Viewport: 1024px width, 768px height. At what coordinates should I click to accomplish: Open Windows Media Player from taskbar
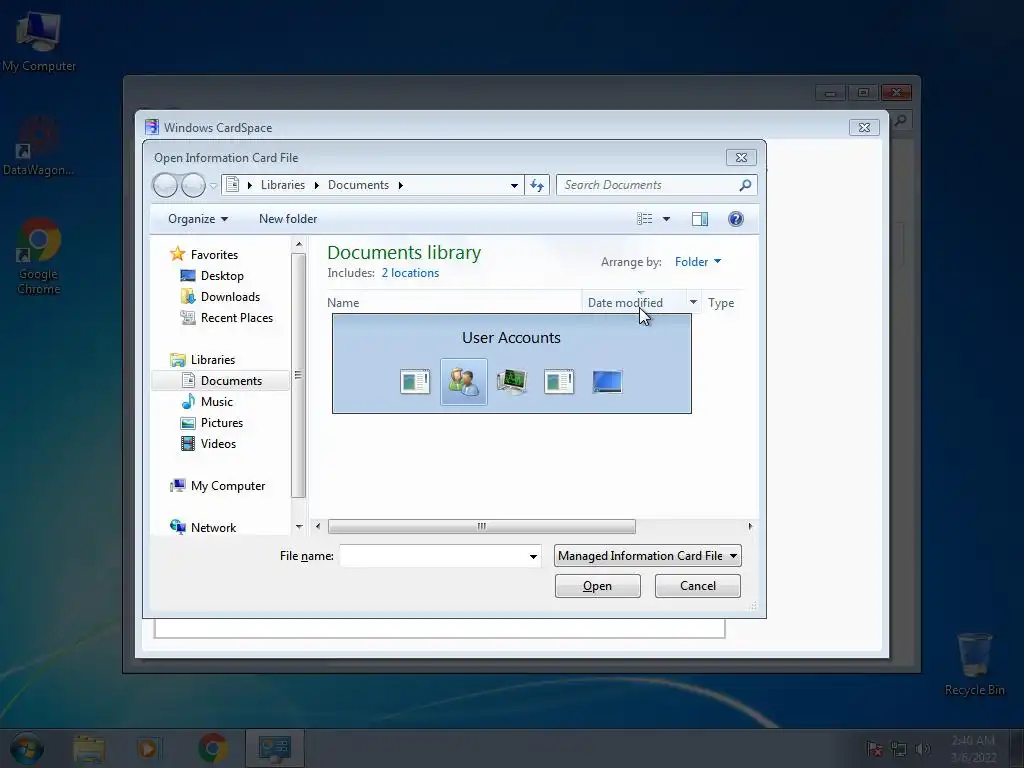(x=149, y=748)
